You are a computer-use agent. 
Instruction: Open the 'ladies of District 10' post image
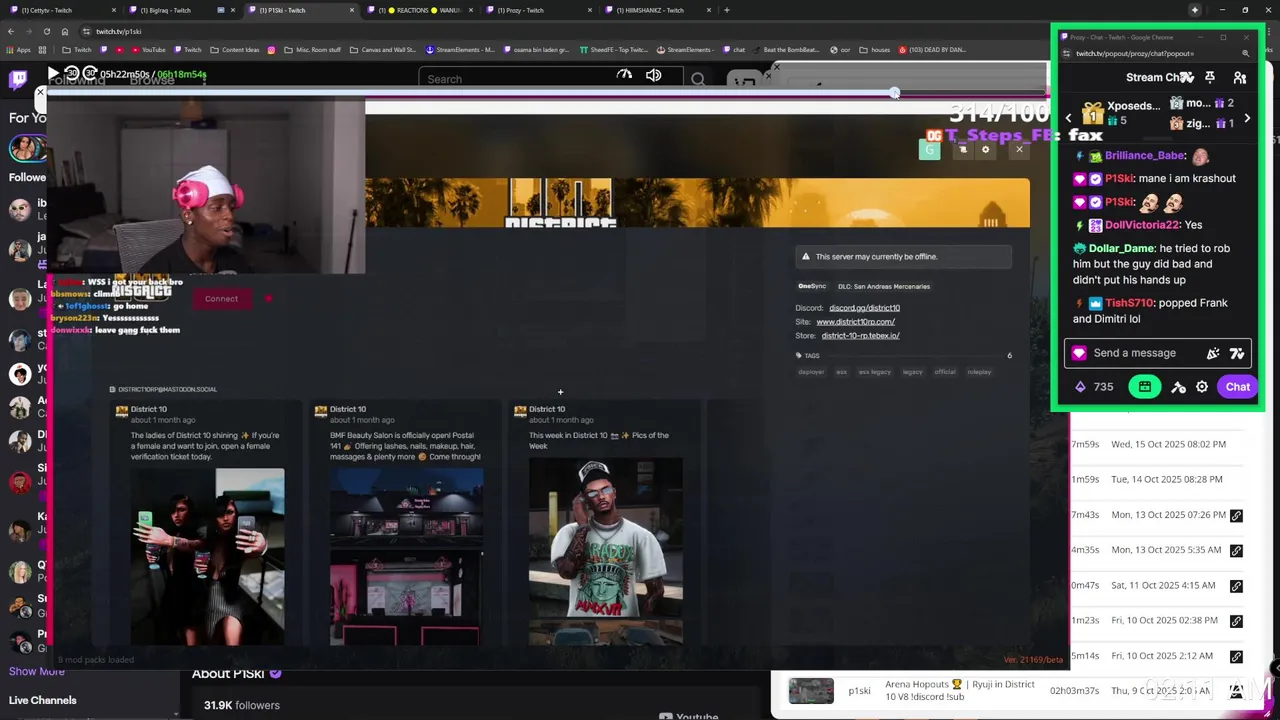point(206,556)
